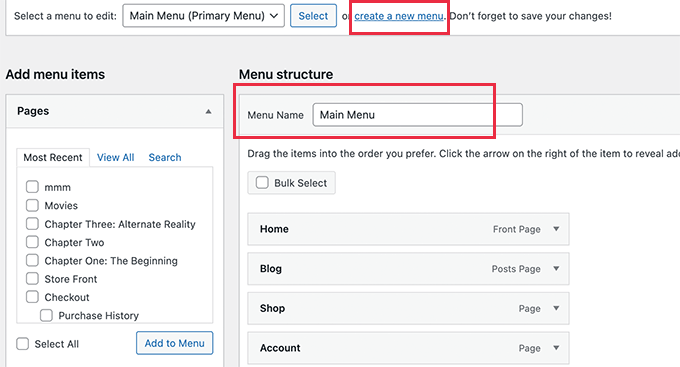
Task: Expand the Home menu item arrow
Action: tap(556, 229)
